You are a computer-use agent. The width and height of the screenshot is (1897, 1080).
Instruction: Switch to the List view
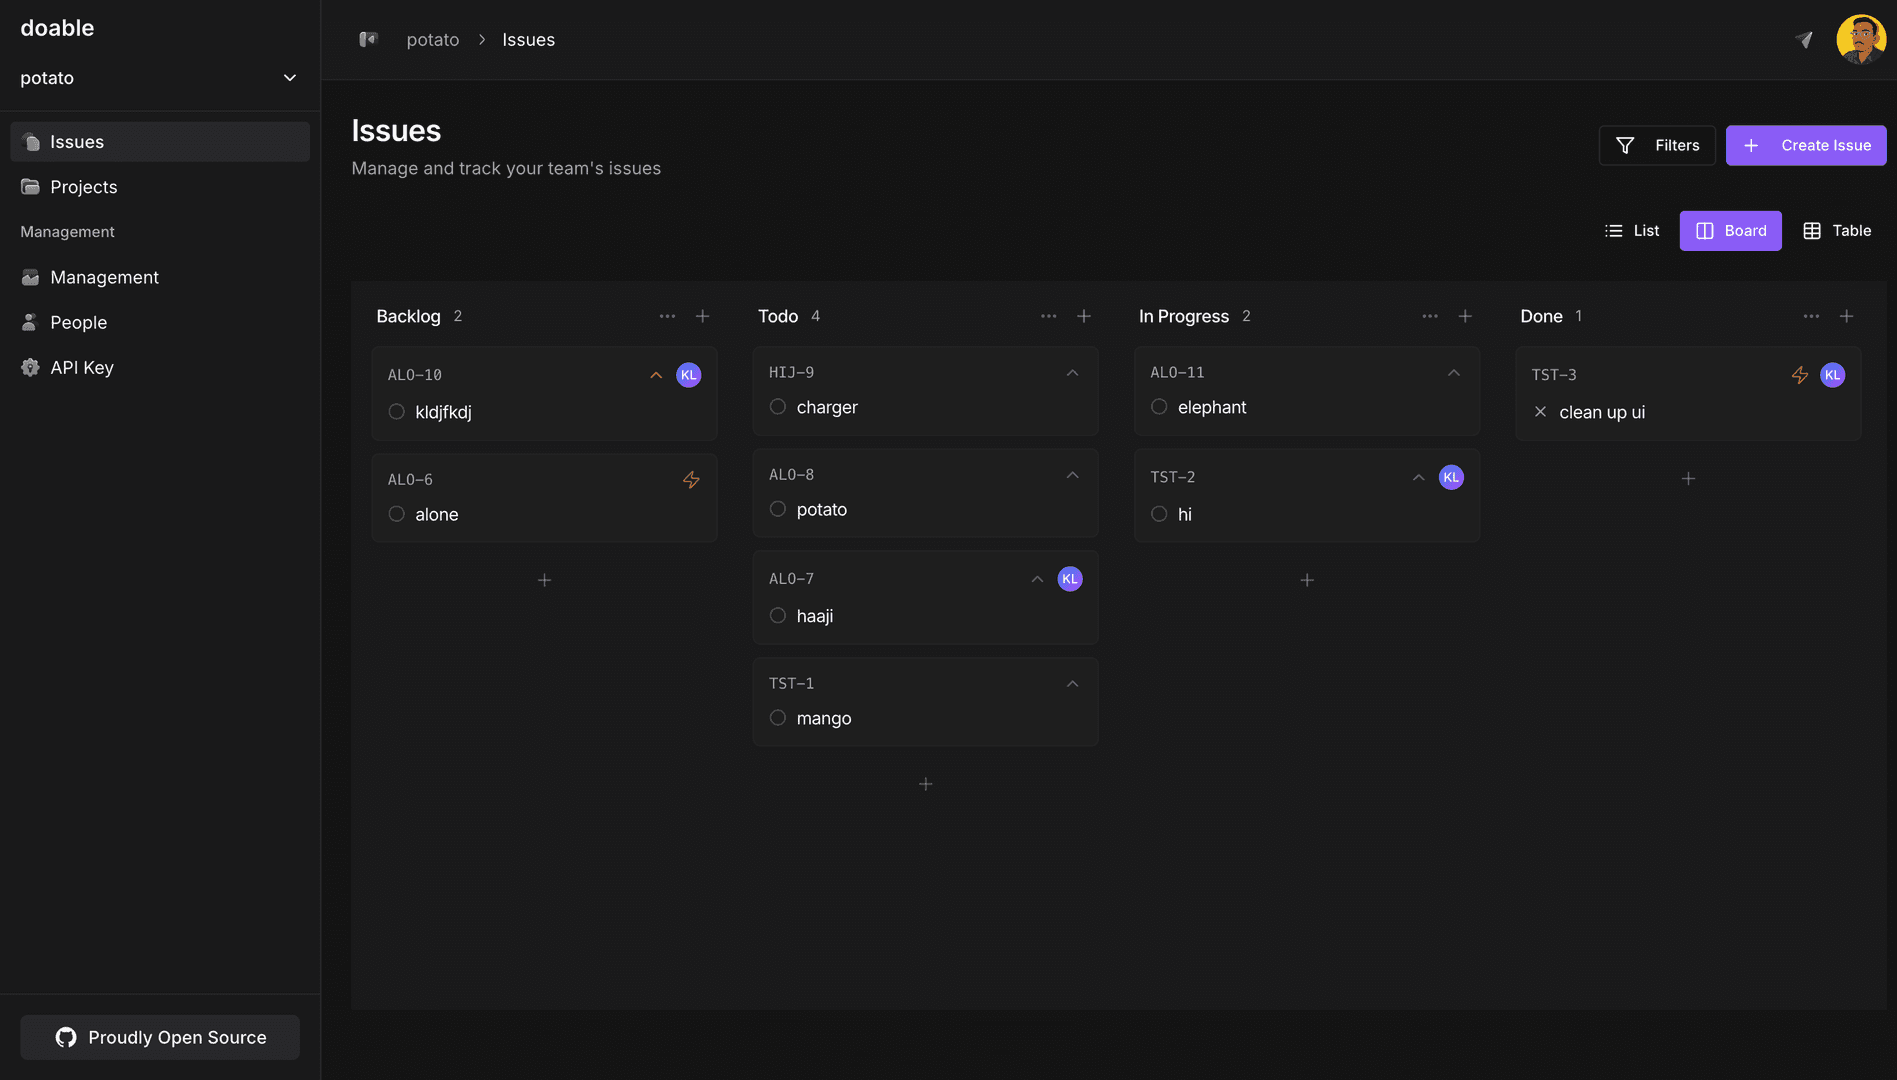(x=1632, y=231)
